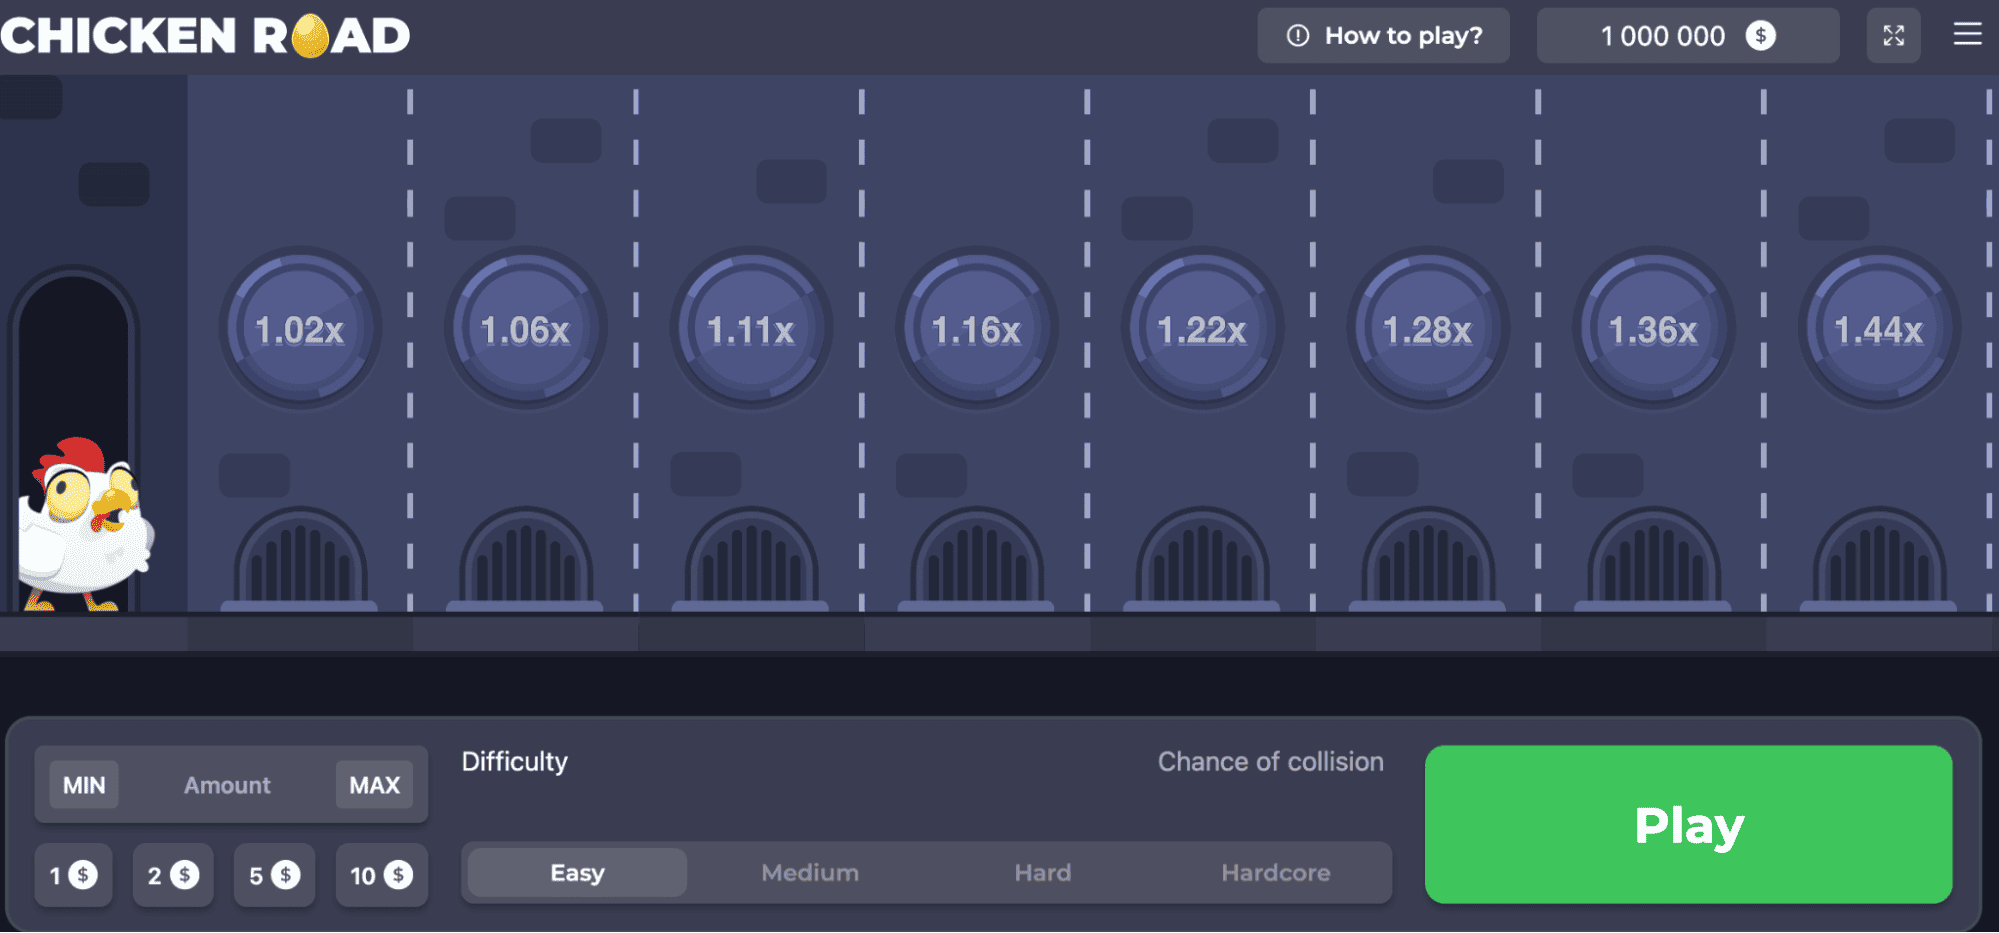The height and width of the screenshot is (933, 1999).
Task: Select Medium difficulty
Action: click(x=810, y=873)
